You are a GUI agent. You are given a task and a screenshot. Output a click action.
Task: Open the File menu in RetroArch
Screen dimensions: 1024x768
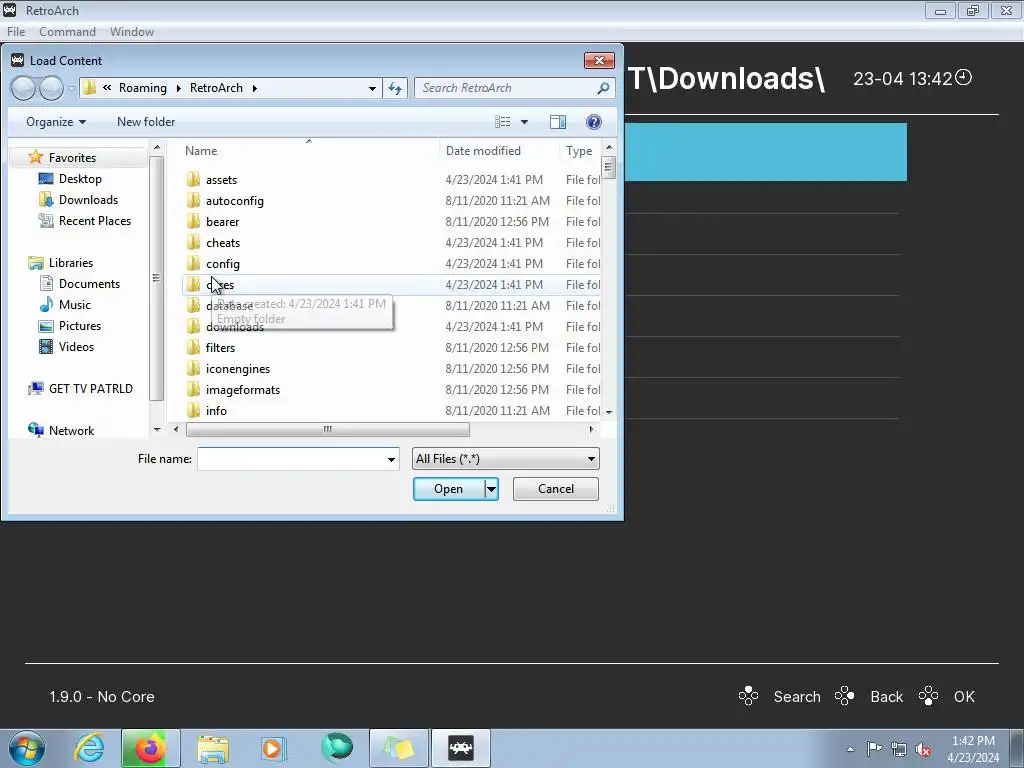(x=16, y=31)
